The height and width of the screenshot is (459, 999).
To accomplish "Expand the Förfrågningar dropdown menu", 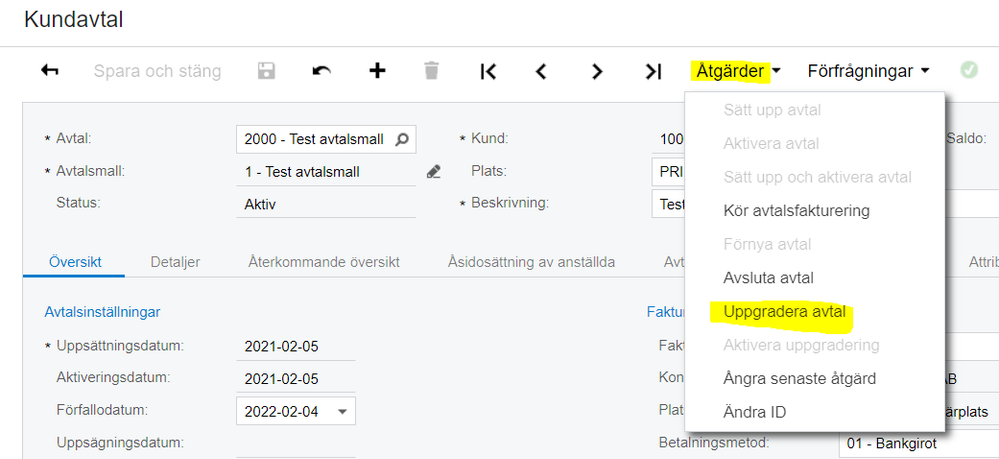I will point(868,71).
